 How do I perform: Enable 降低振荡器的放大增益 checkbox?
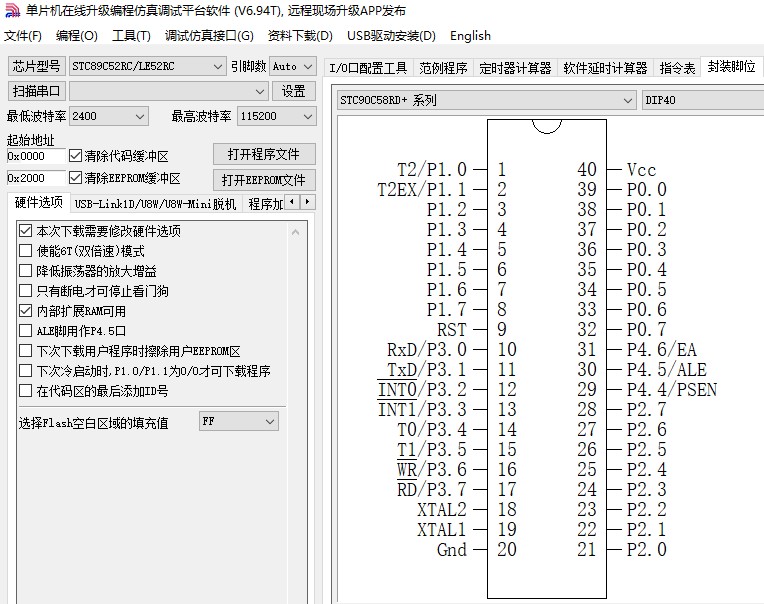pos(25,271)
